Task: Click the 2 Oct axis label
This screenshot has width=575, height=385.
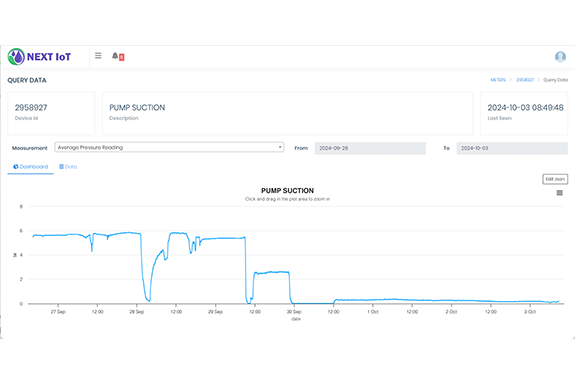Action: pos(451,312)
